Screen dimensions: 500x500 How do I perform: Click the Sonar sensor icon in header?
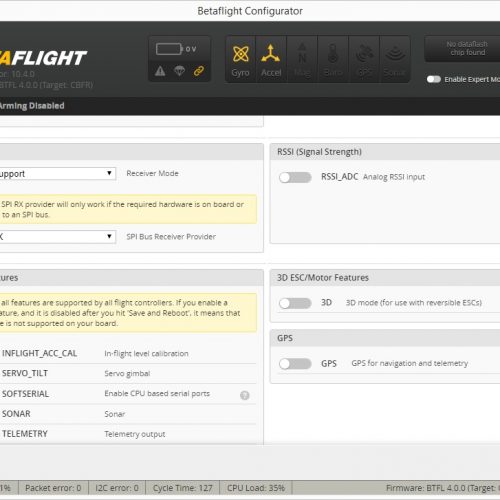[x=395, y=59]
